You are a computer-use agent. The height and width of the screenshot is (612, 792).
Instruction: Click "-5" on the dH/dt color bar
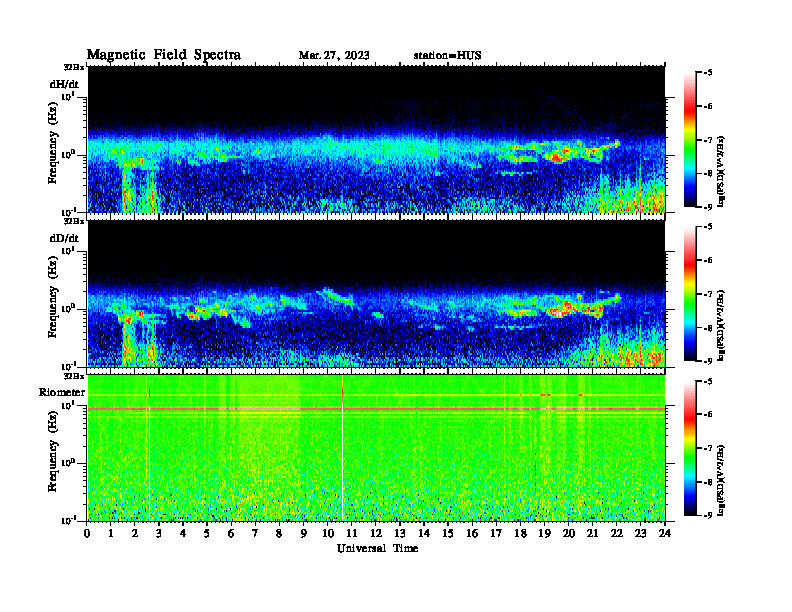(708, 73)
